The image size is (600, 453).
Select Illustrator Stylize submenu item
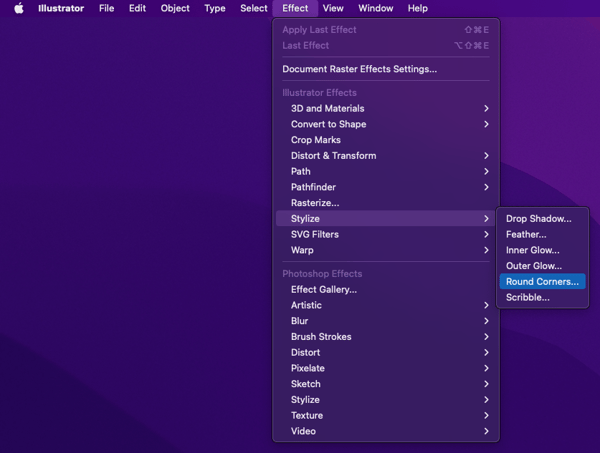click(386, 218)
